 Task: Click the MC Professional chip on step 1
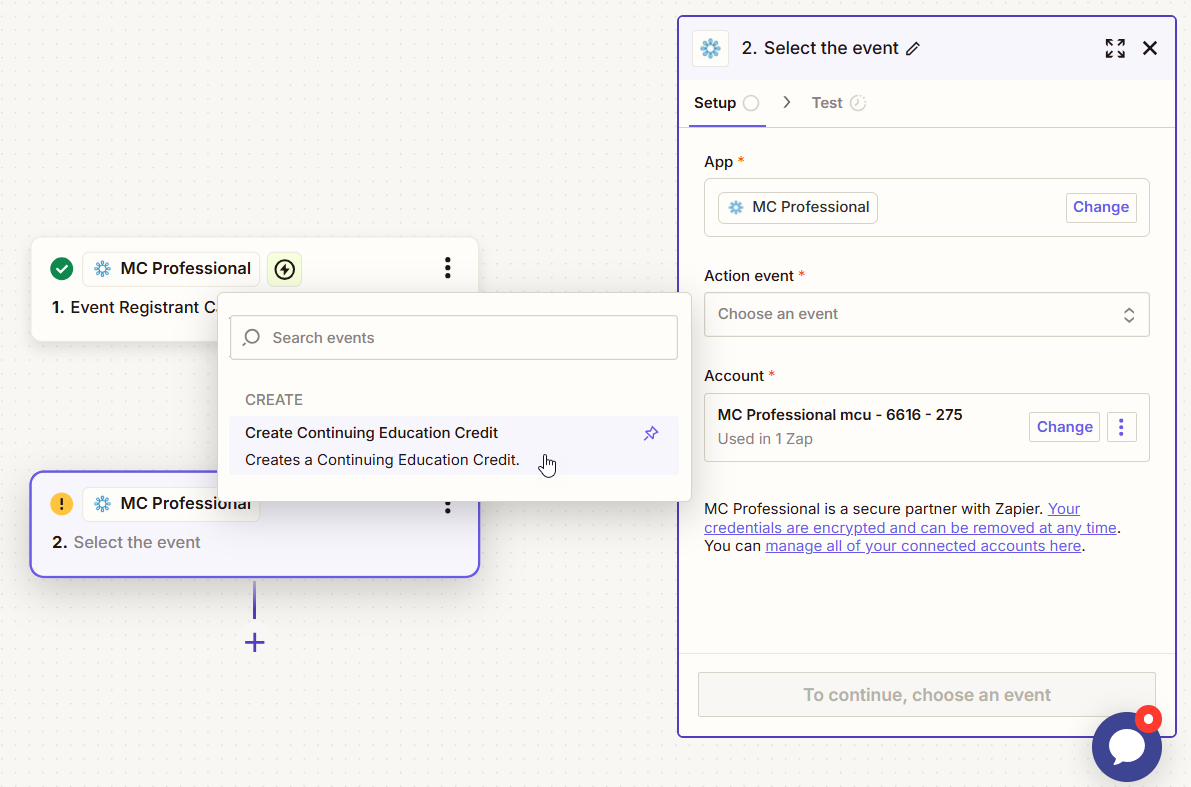tap(171, 269)
